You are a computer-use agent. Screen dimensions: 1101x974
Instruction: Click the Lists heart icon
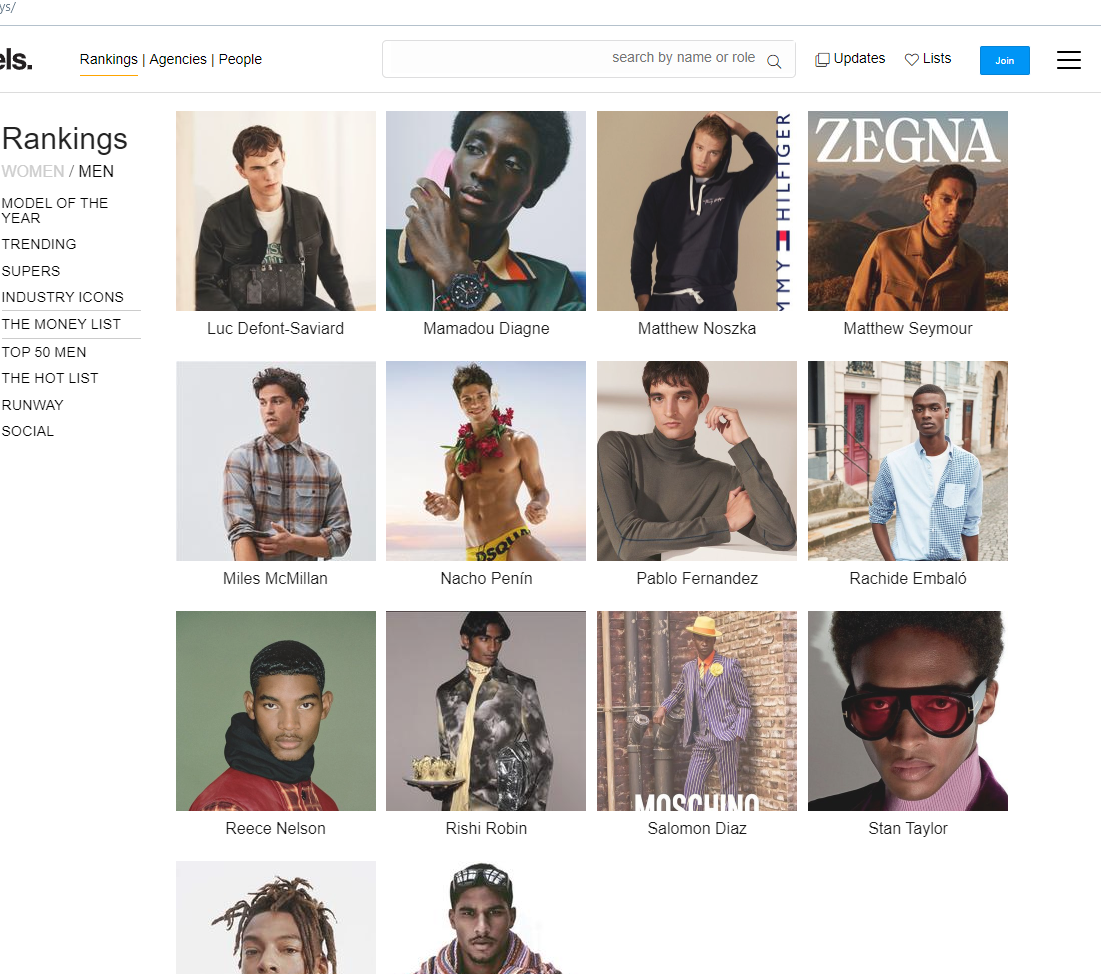pos(911,60)
